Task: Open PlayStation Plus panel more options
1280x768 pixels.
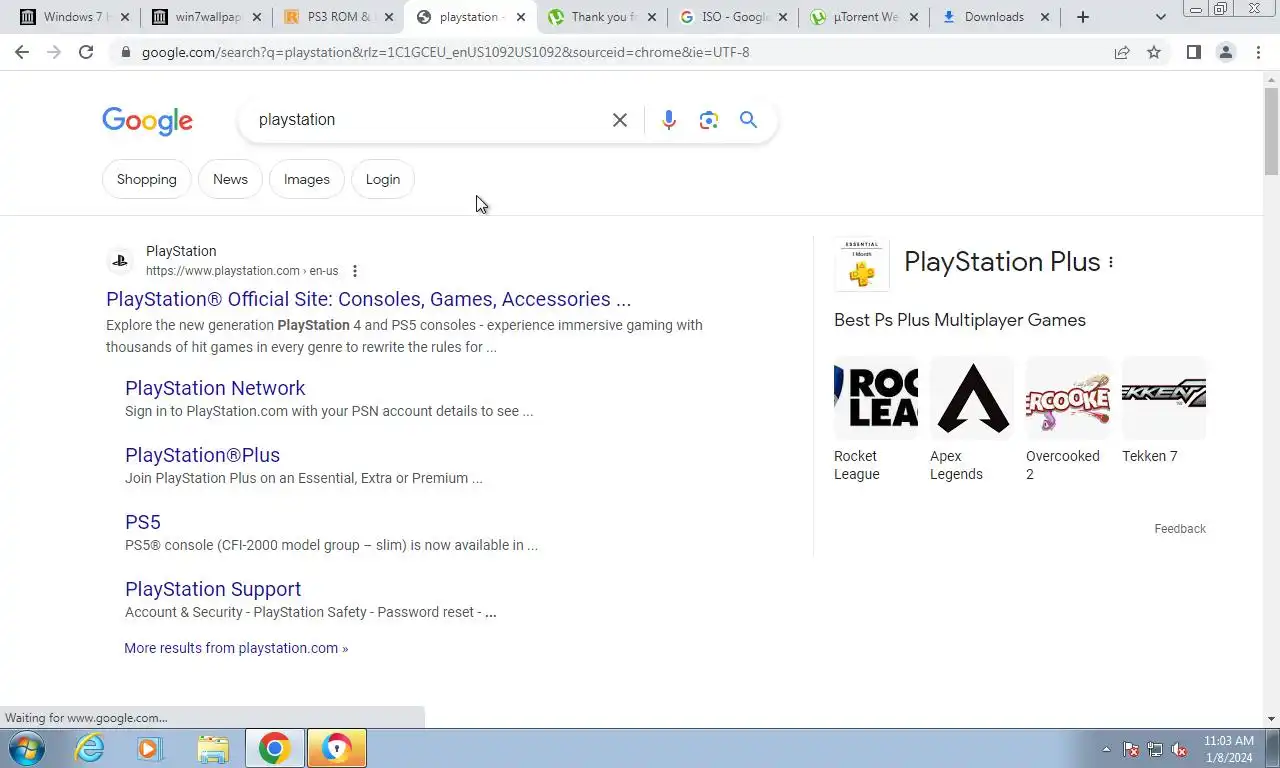Action: (x=1111, y=262)
